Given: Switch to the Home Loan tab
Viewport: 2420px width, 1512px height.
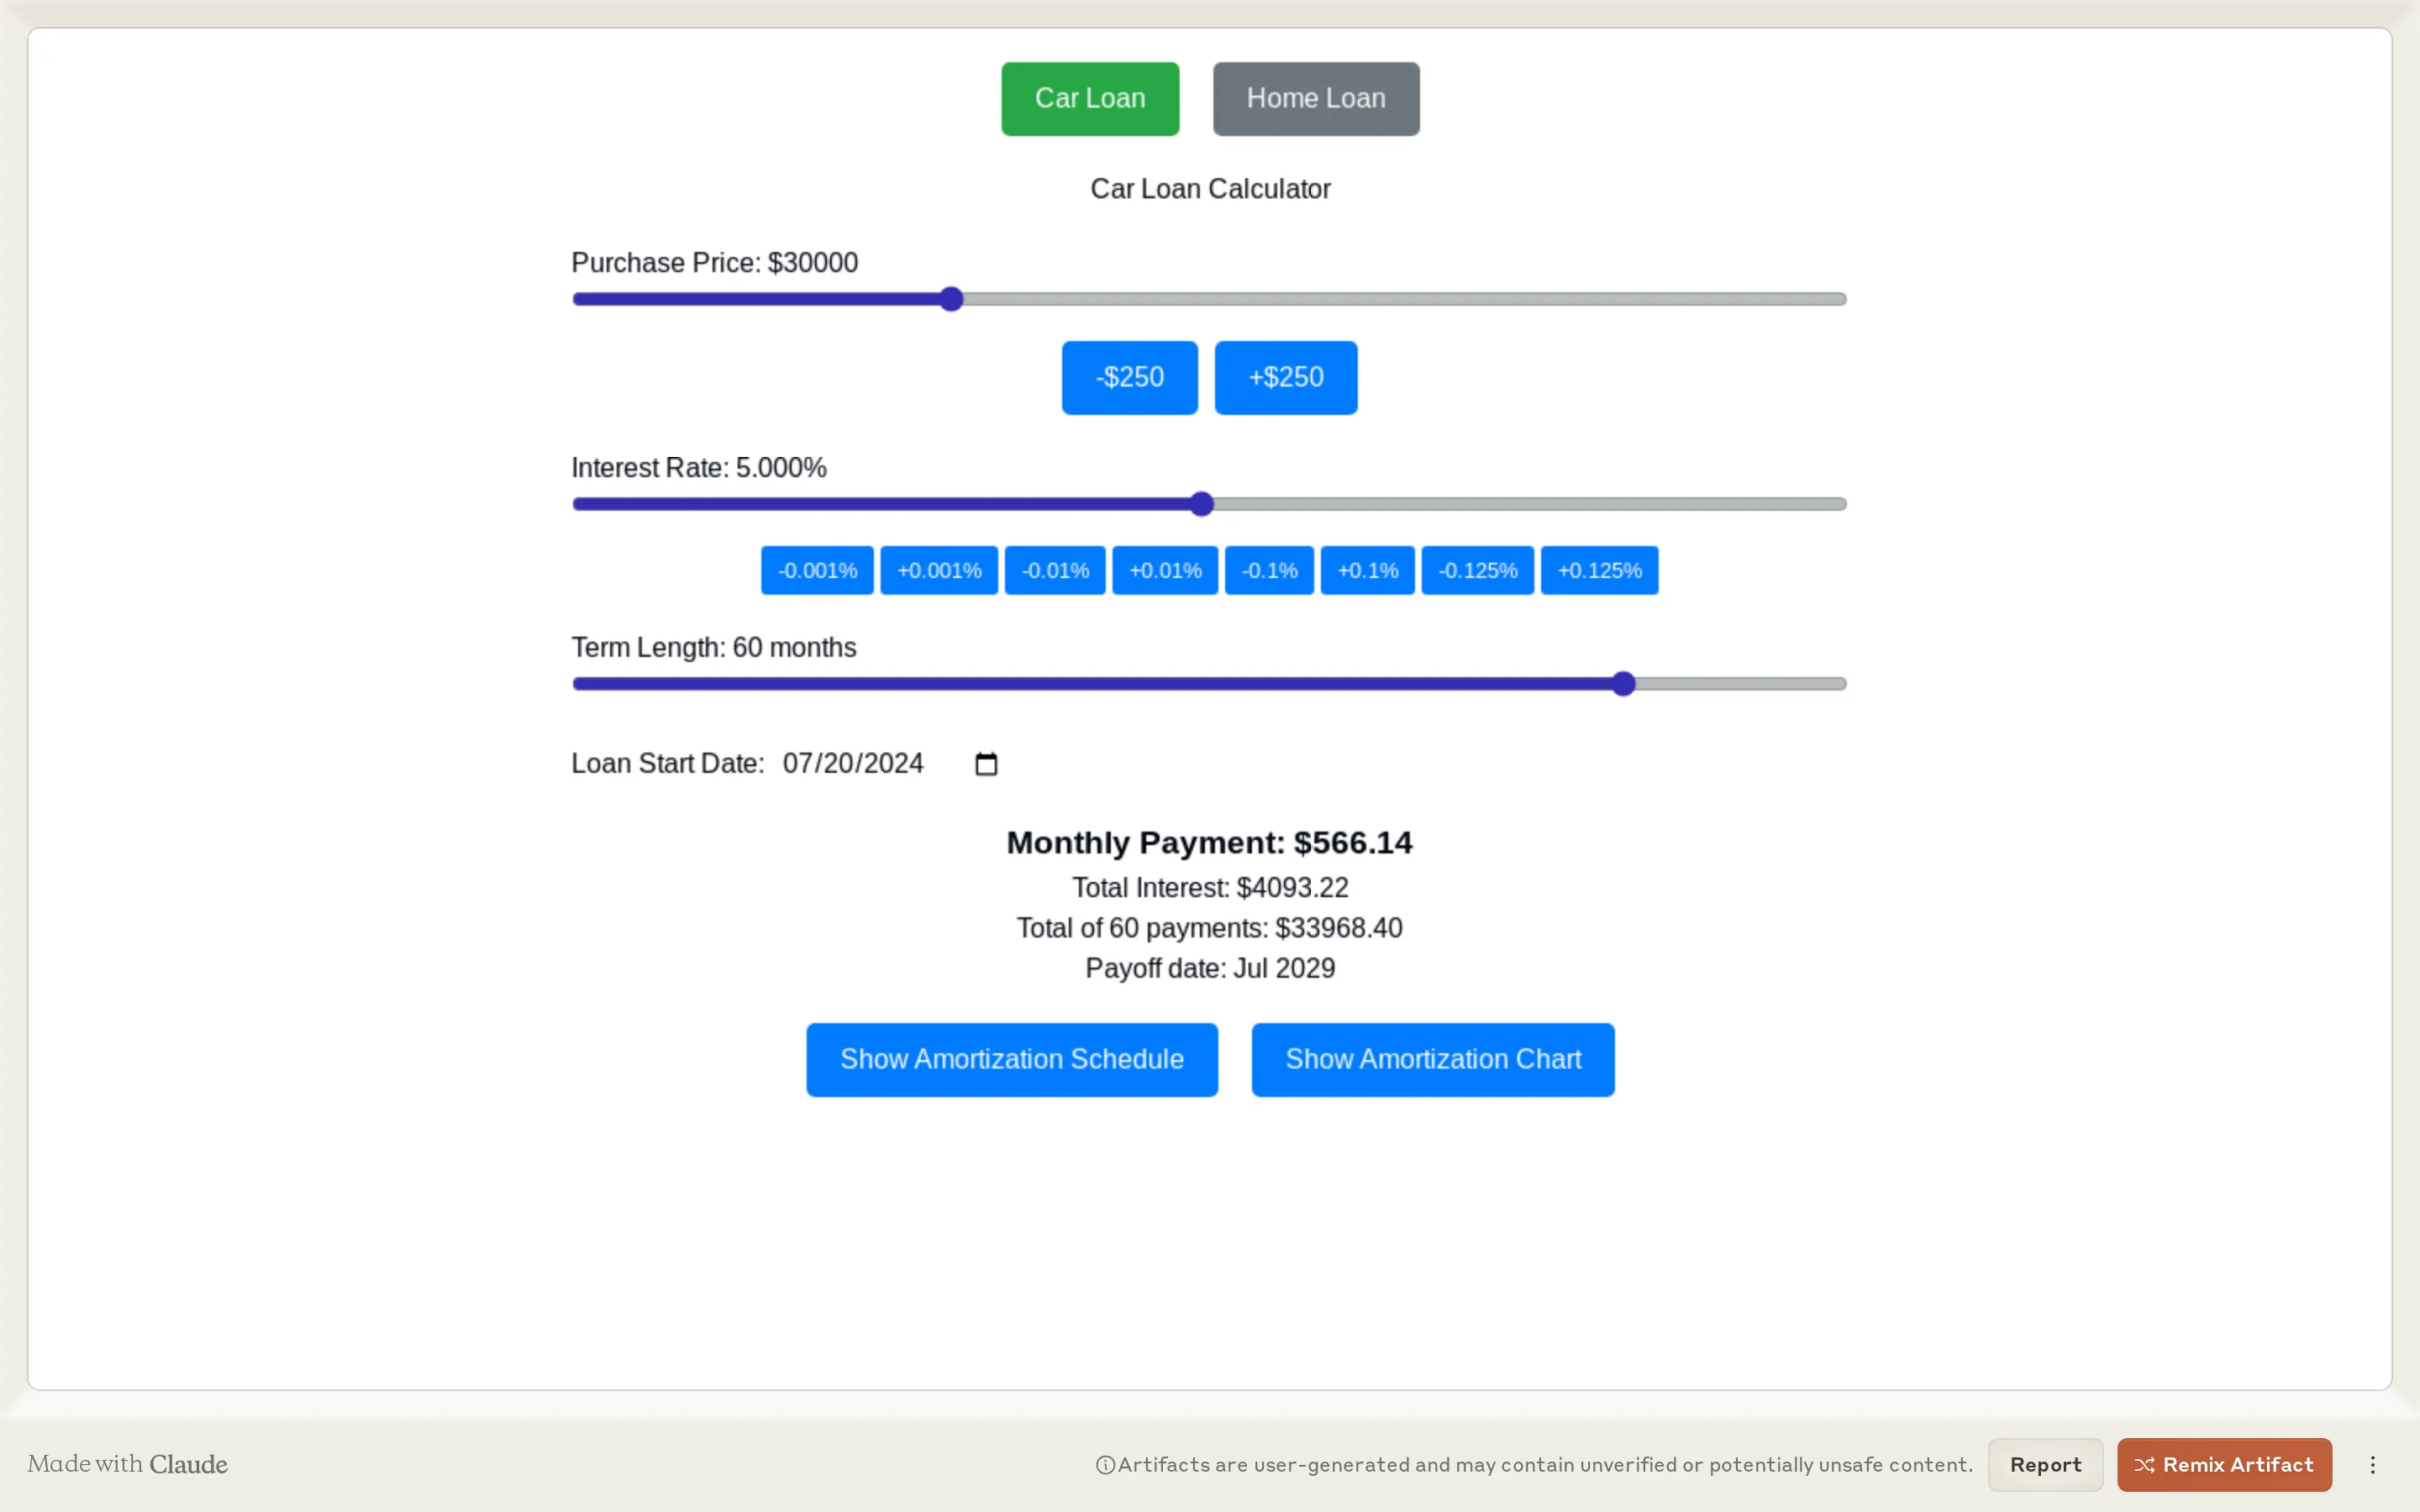Looking at the screenshot, I should [1315, 98].
